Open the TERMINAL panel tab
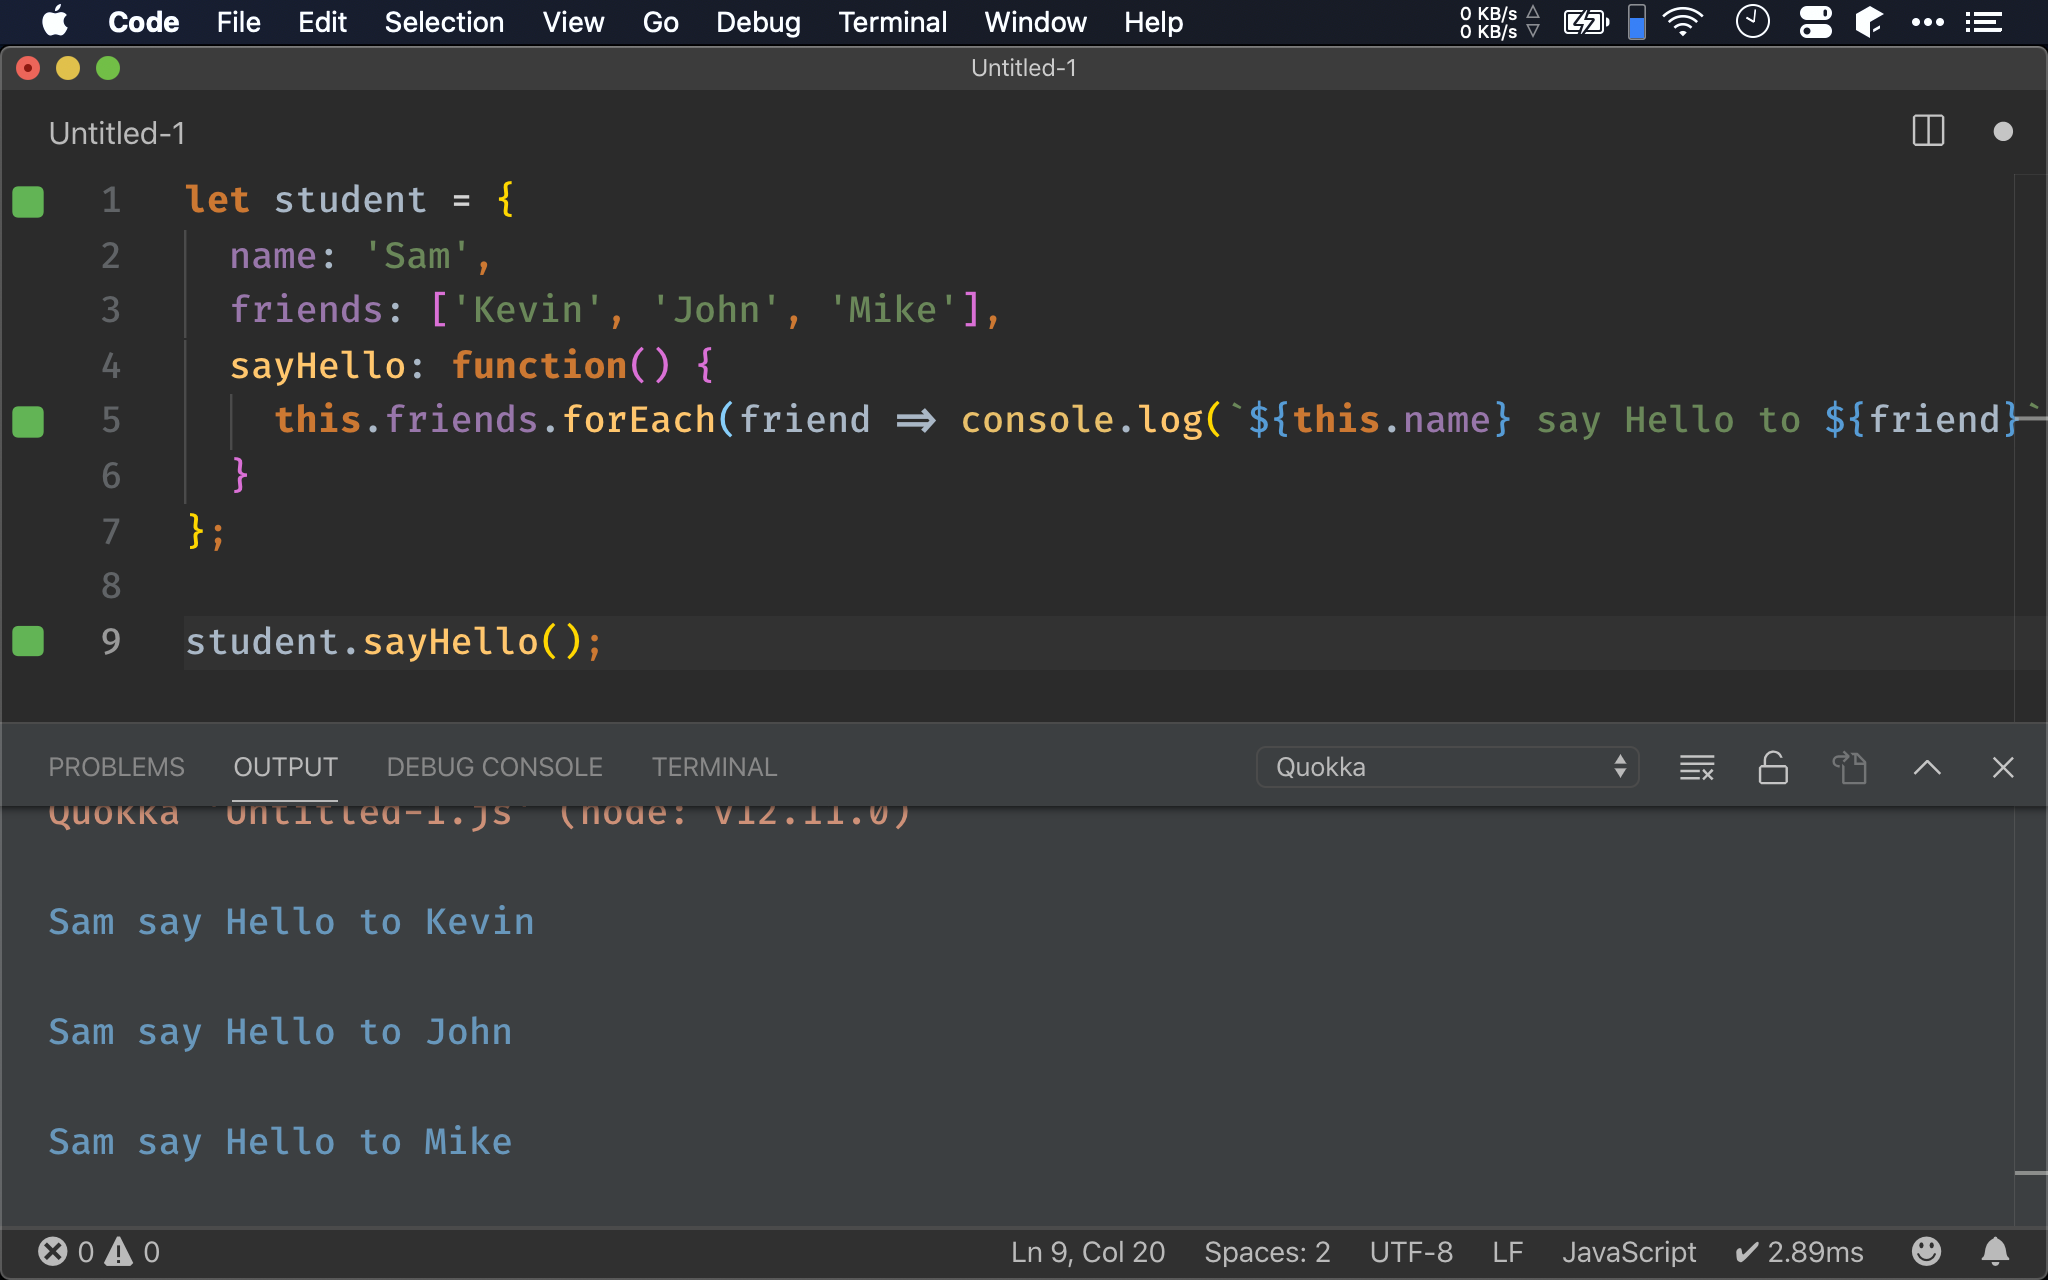 click(714, 767)
